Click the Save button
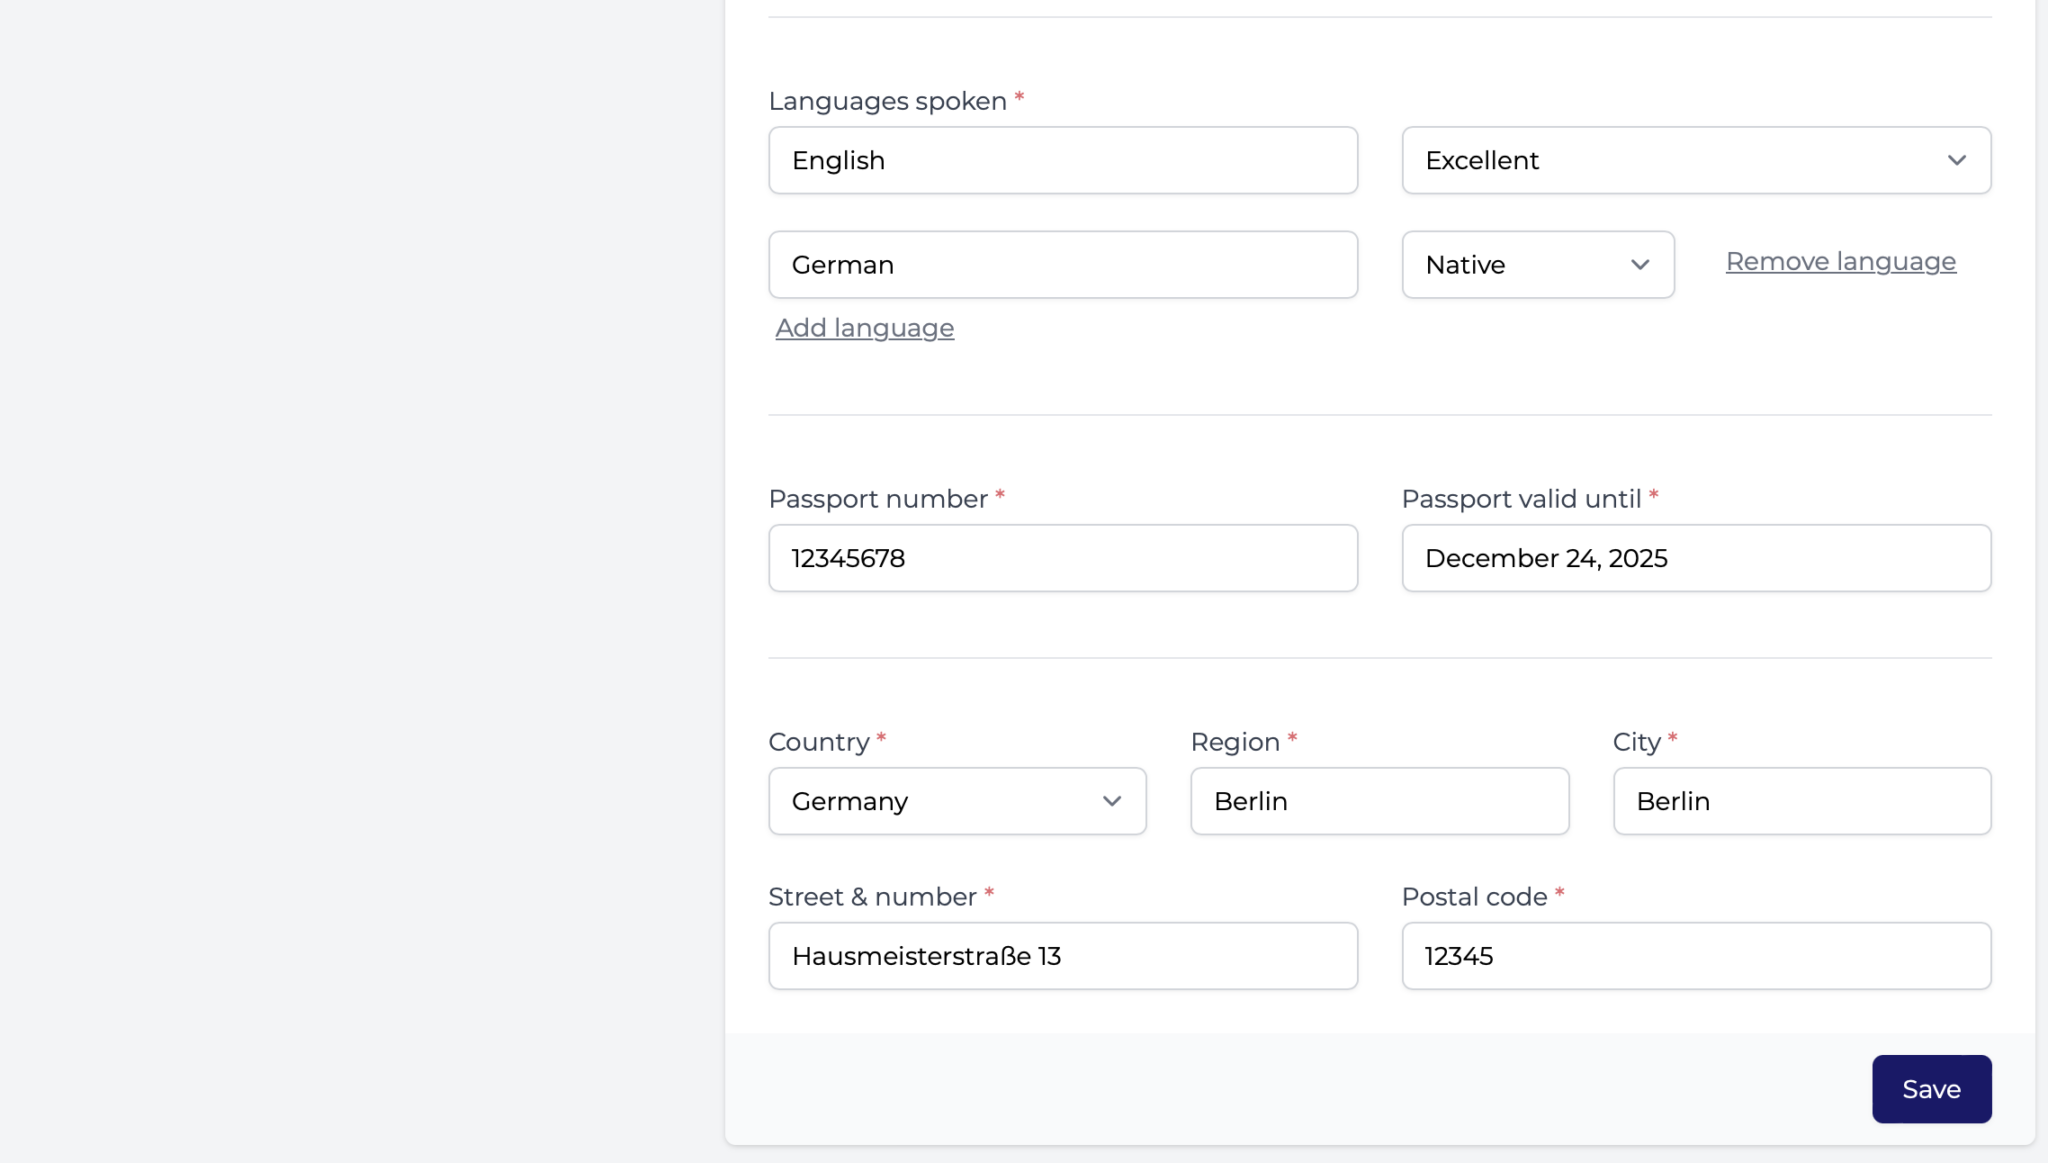 [1931, 1089]
